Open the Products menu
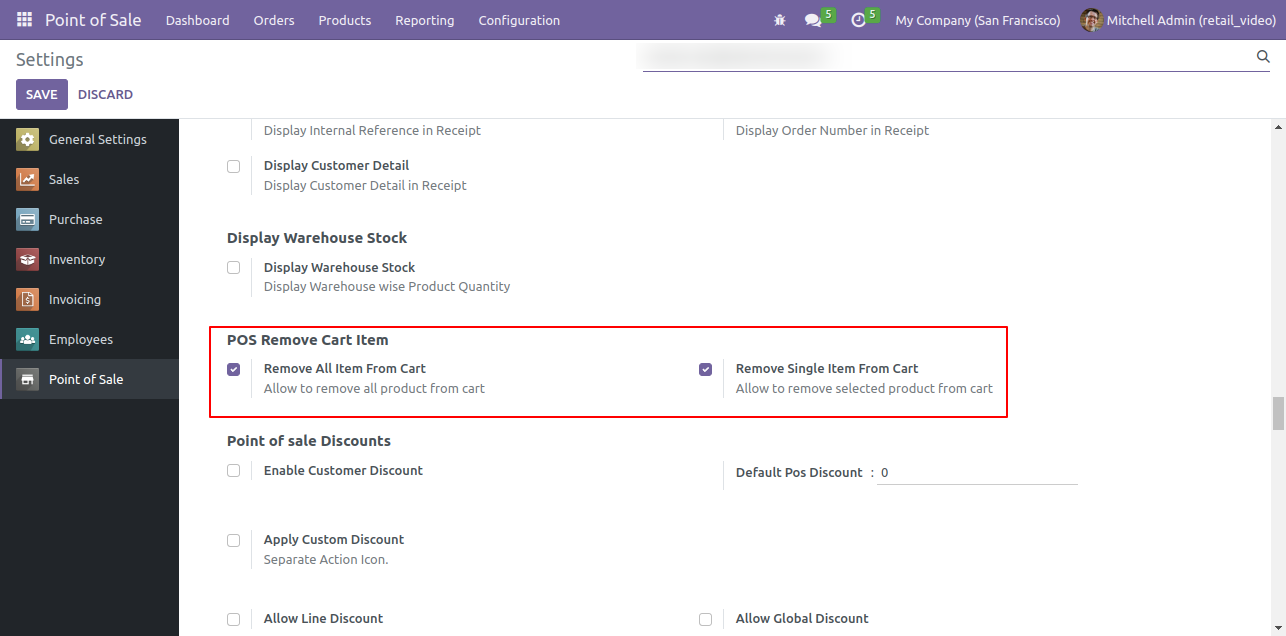This screenshot has width=1286, height=636. (345, 20)
